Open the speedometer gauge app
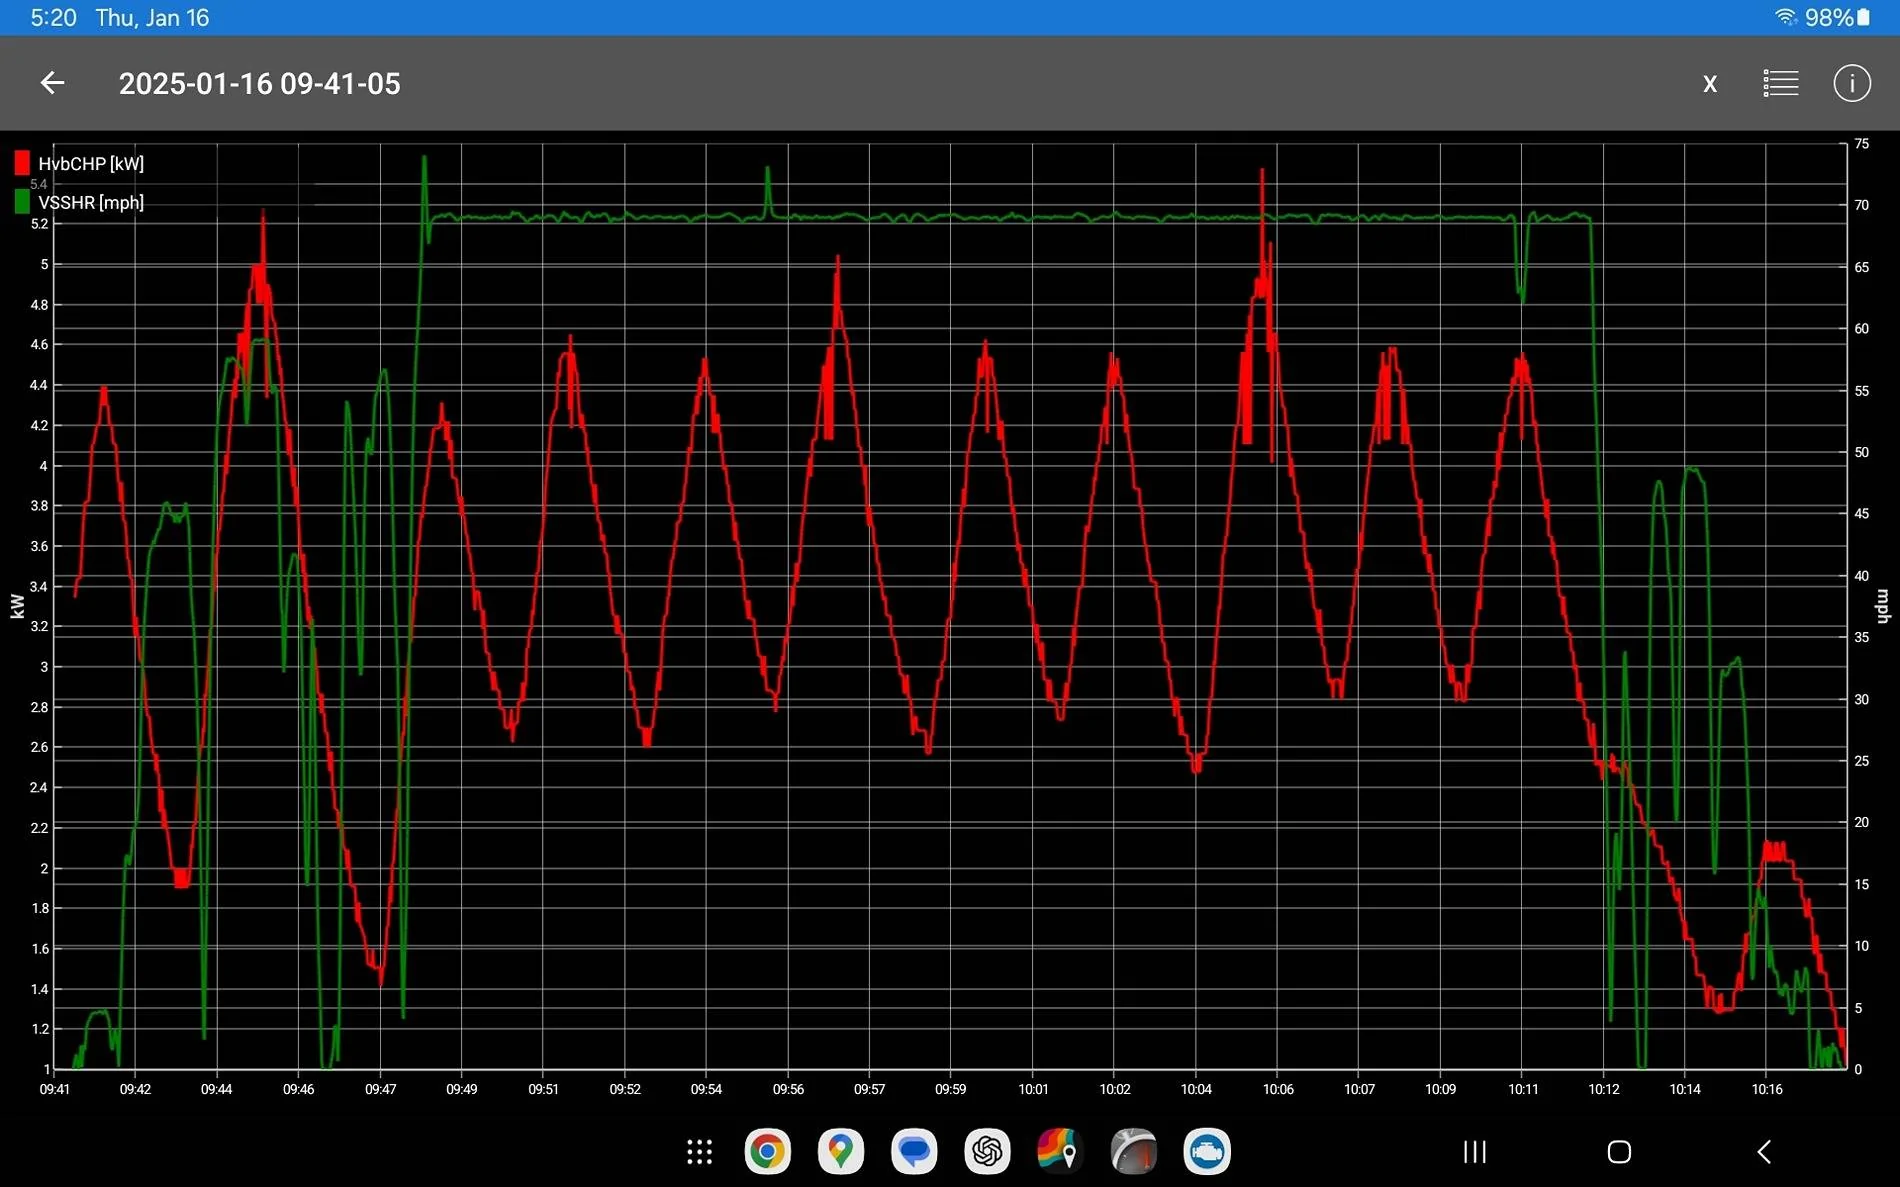 coord(1133,1152)
